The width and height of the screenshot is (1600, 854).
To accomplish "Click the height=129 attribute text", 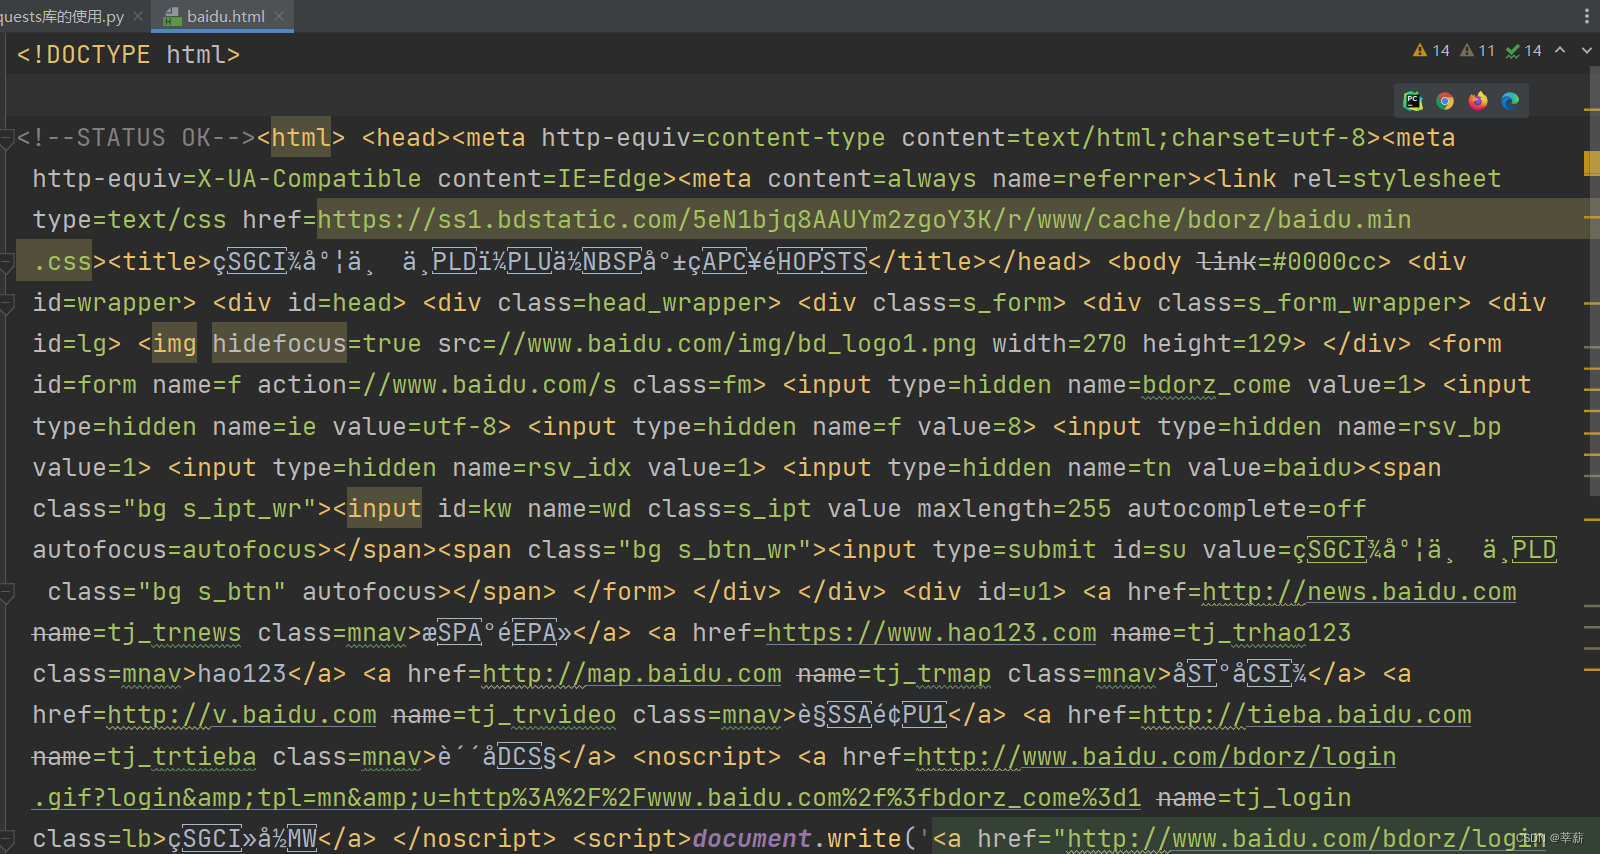I will coord(1217,344).
